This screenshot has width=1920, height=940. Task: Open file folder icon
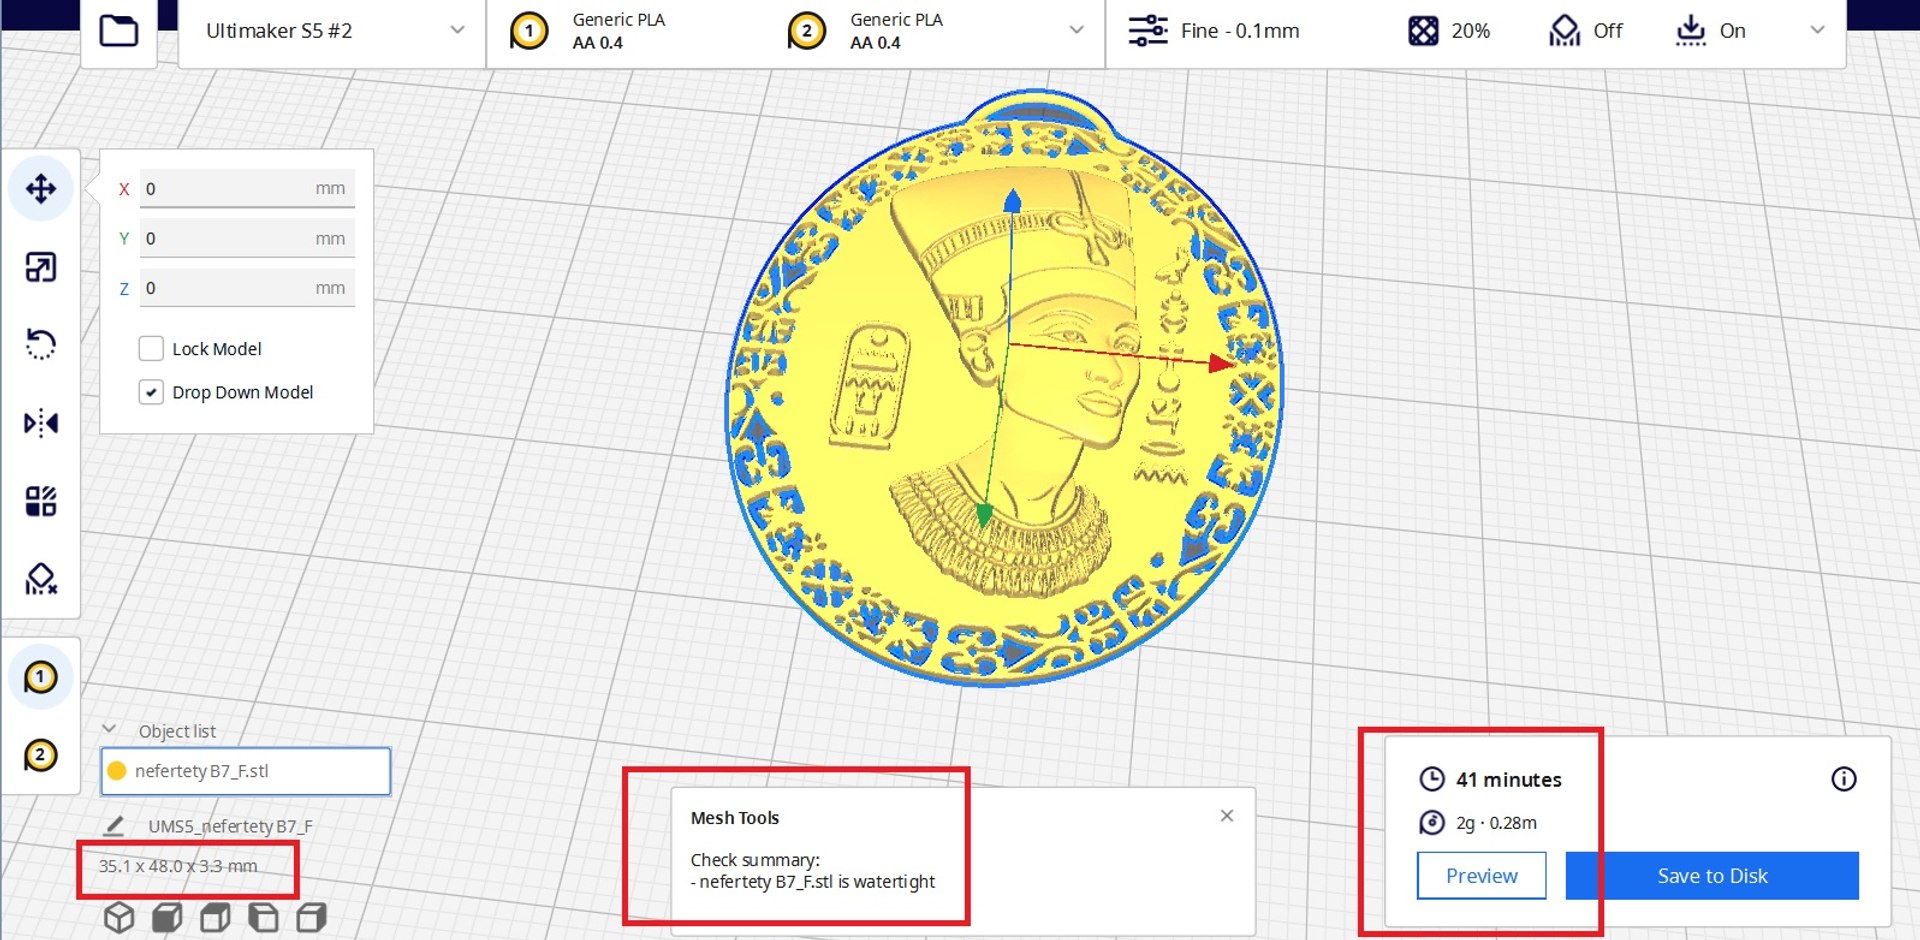pyautogui.click(x=119, y=31)
